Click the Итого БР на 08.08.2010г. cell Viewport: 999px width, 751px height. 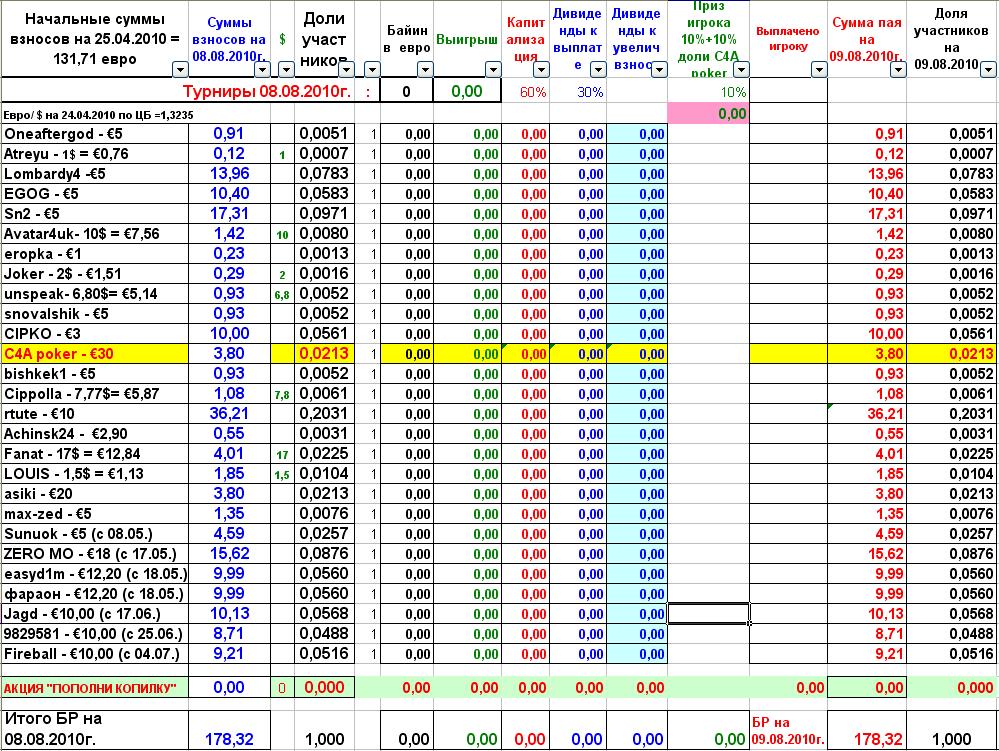pos(95,730)
